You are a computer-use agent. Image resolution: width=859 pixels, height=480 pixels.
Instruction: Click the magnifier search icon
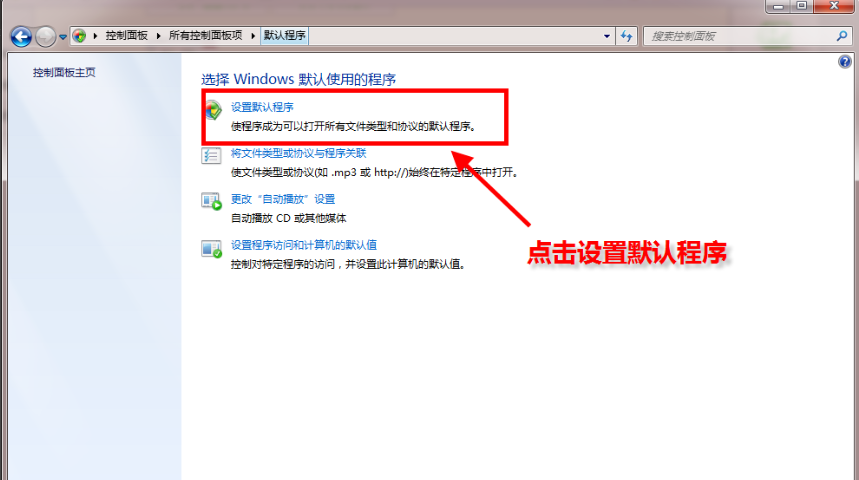click(842, 36)
